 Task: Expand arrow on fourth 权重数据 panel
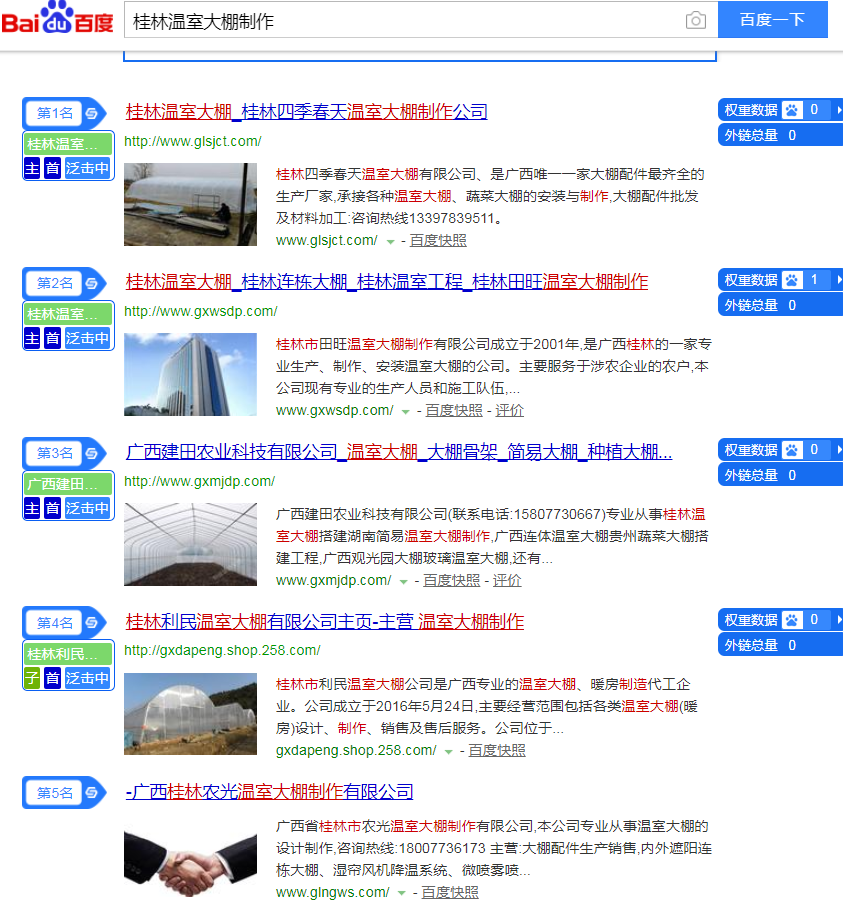(x=838, y=619)
